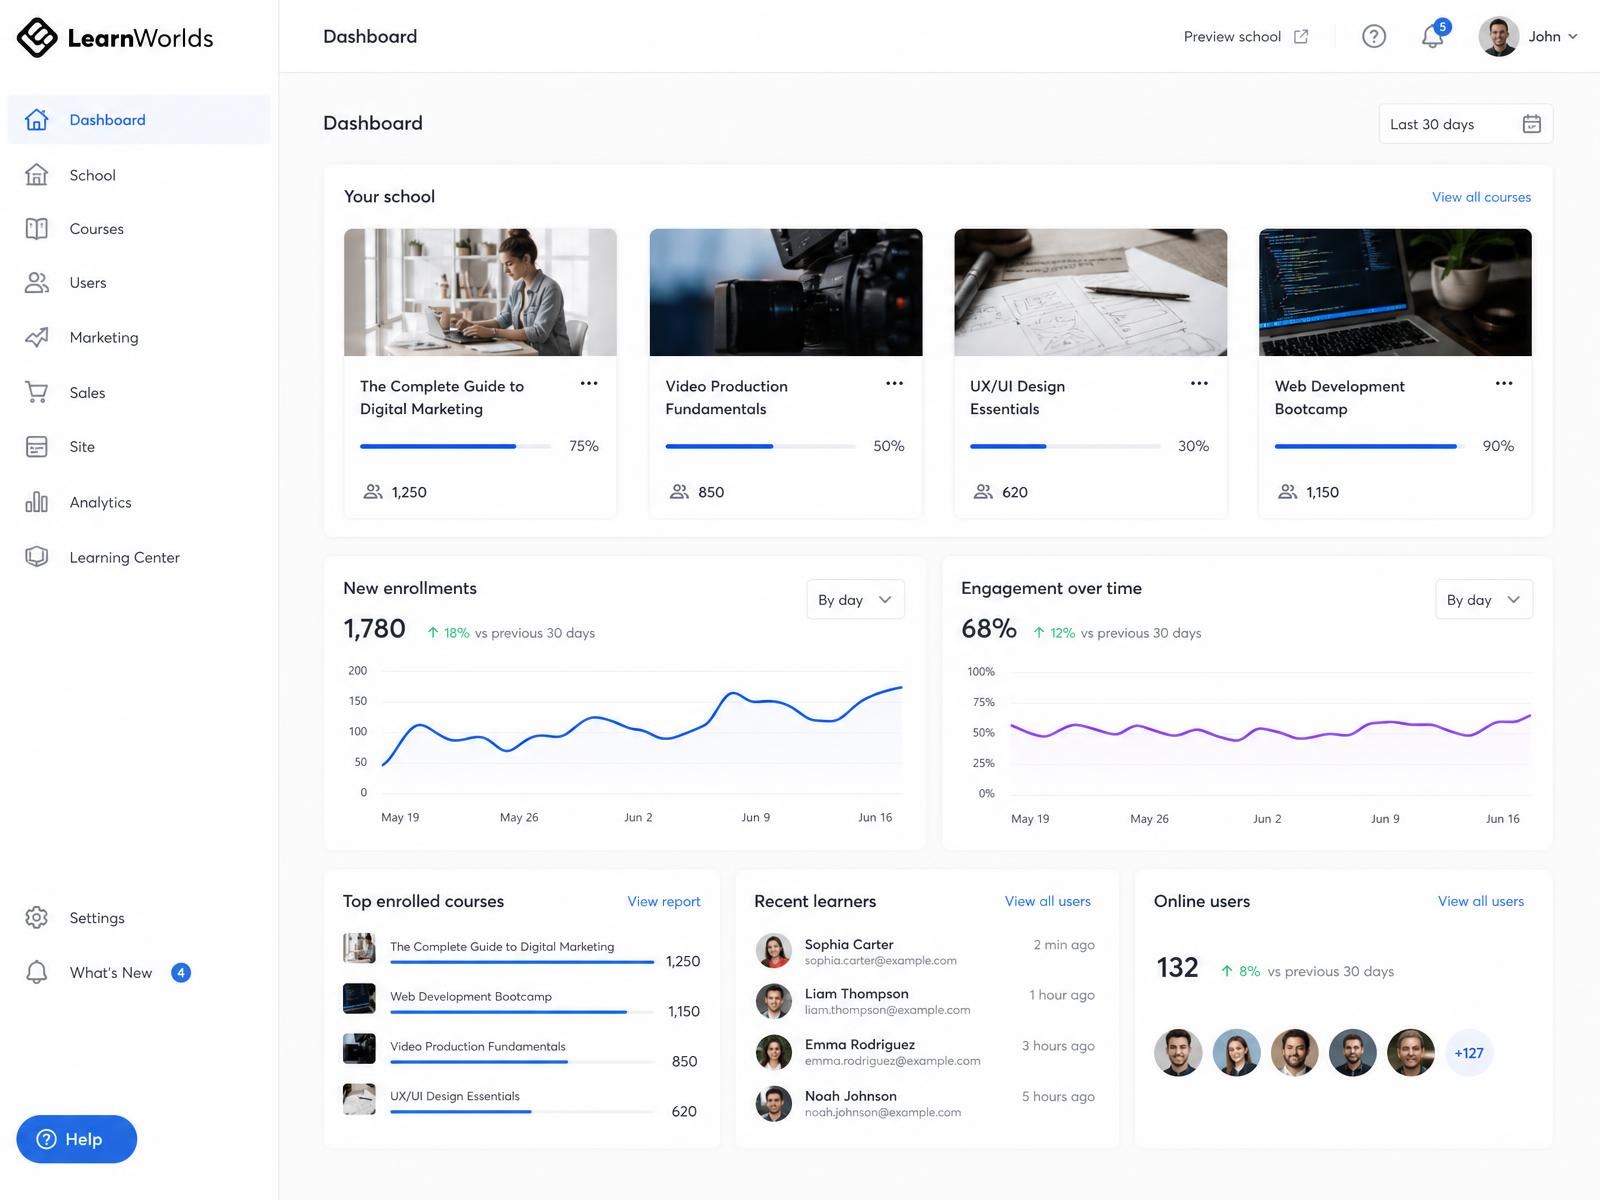The width and height of the screenshot is (1600, 1200).
Task: Open options menu for Video Production Fundamentals card
Action: [x=894, y=383]
